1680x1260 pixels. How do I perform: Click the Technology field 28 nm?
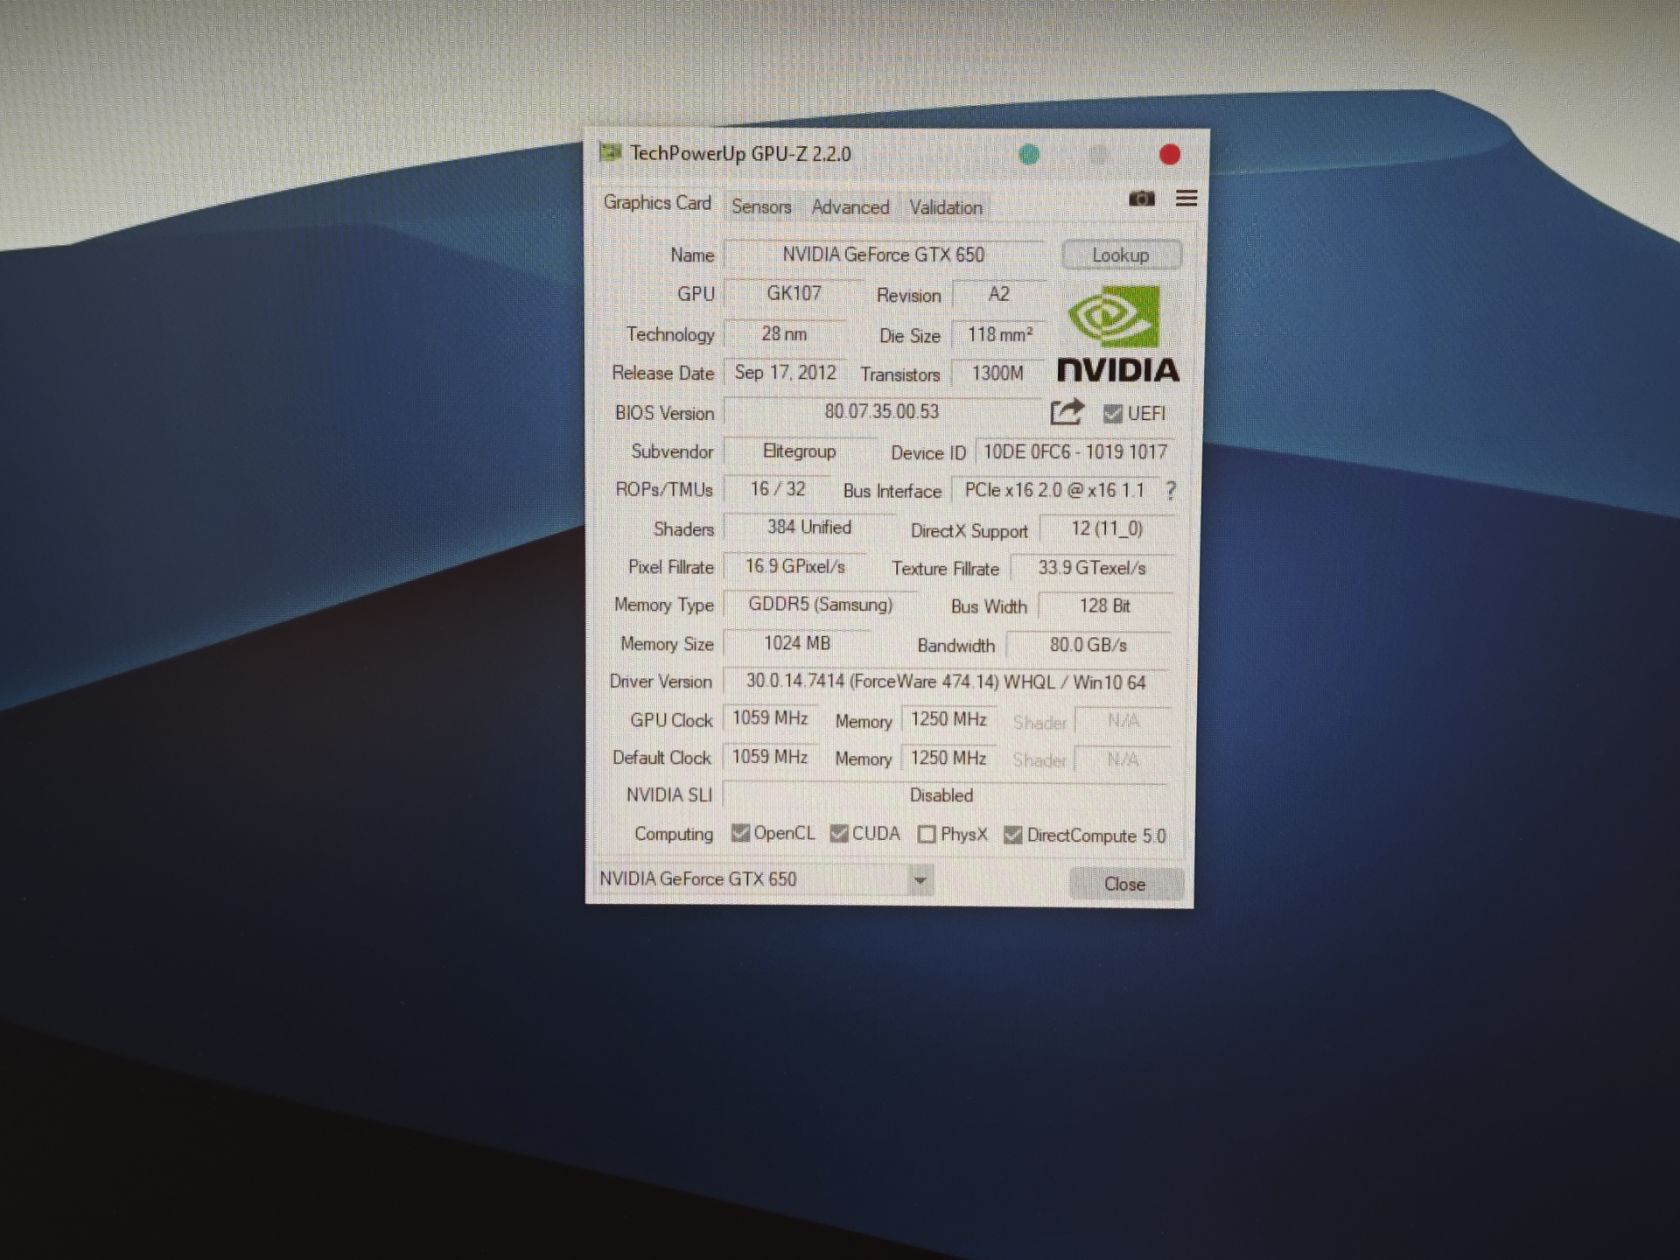point(785,334)
